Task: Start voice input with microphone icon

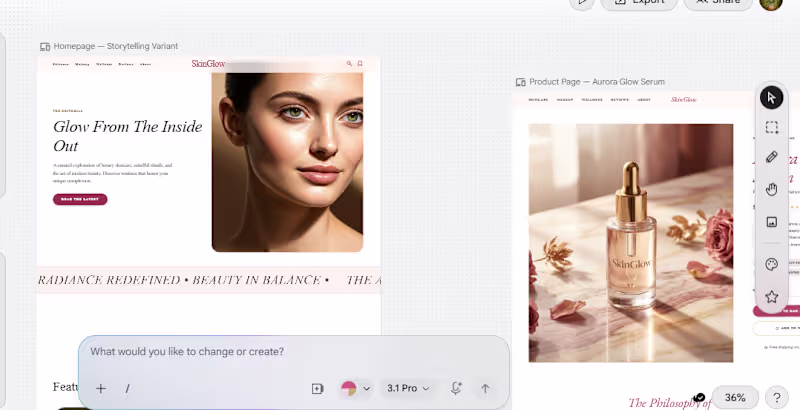Action: [456, 388]
